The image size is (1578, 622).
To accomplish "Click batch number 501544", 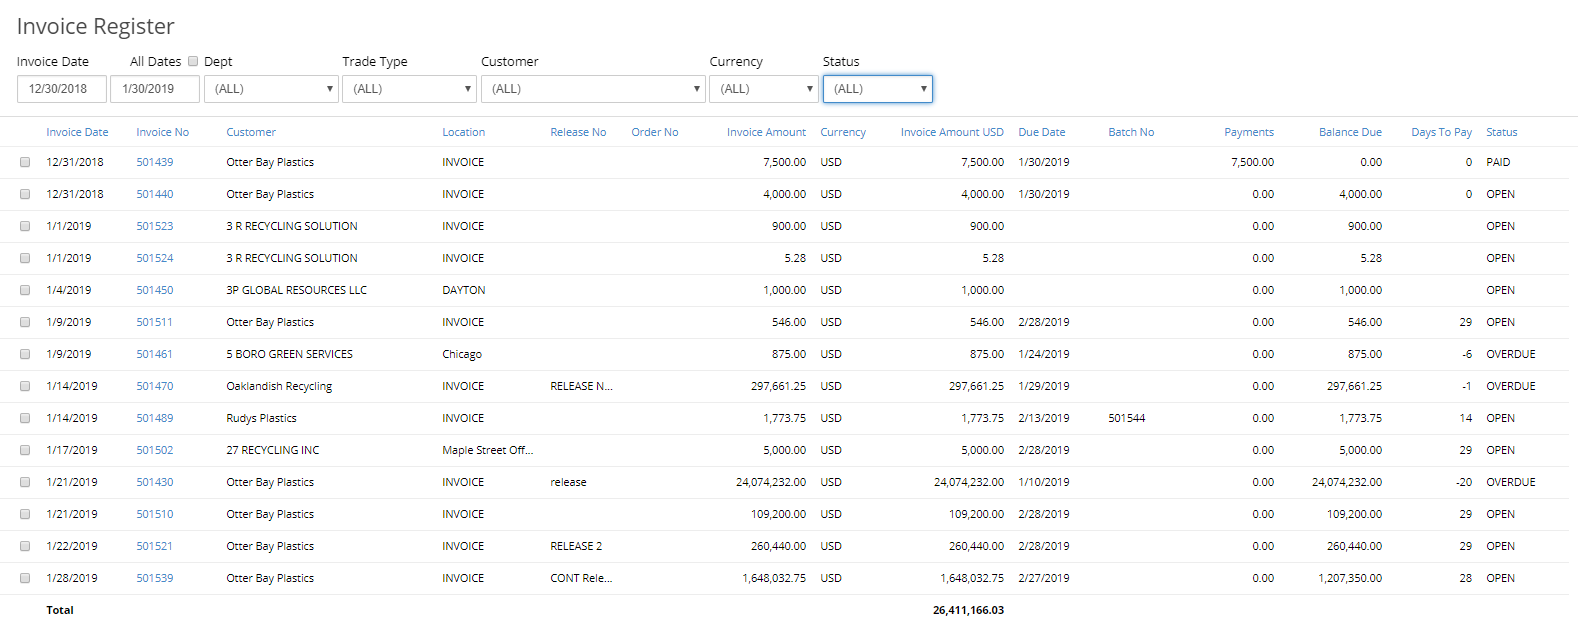I will click(x=1127, y=418).
